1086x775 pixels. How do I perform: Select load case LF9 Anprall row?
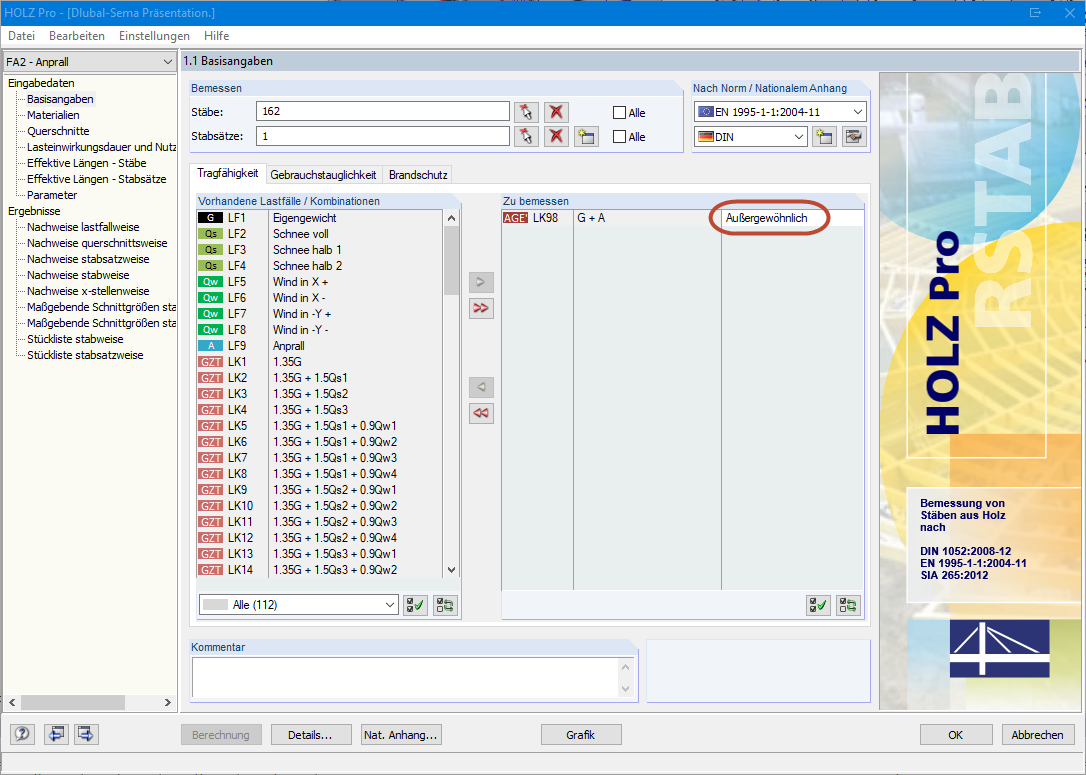(320, 346)
